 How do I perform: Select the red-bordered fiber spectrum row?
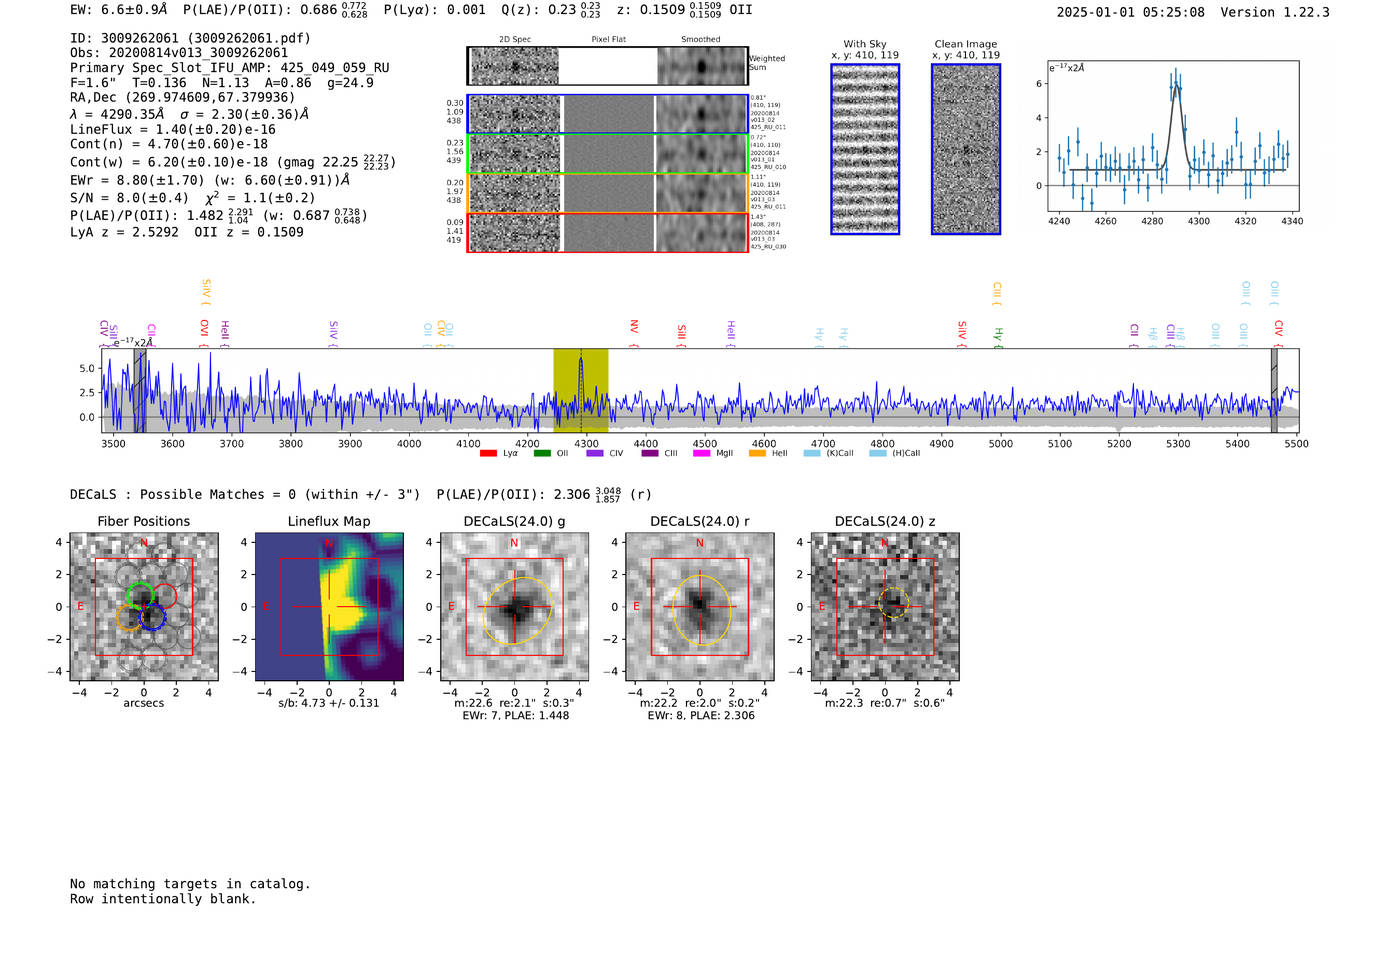click(x=608, y=232)
